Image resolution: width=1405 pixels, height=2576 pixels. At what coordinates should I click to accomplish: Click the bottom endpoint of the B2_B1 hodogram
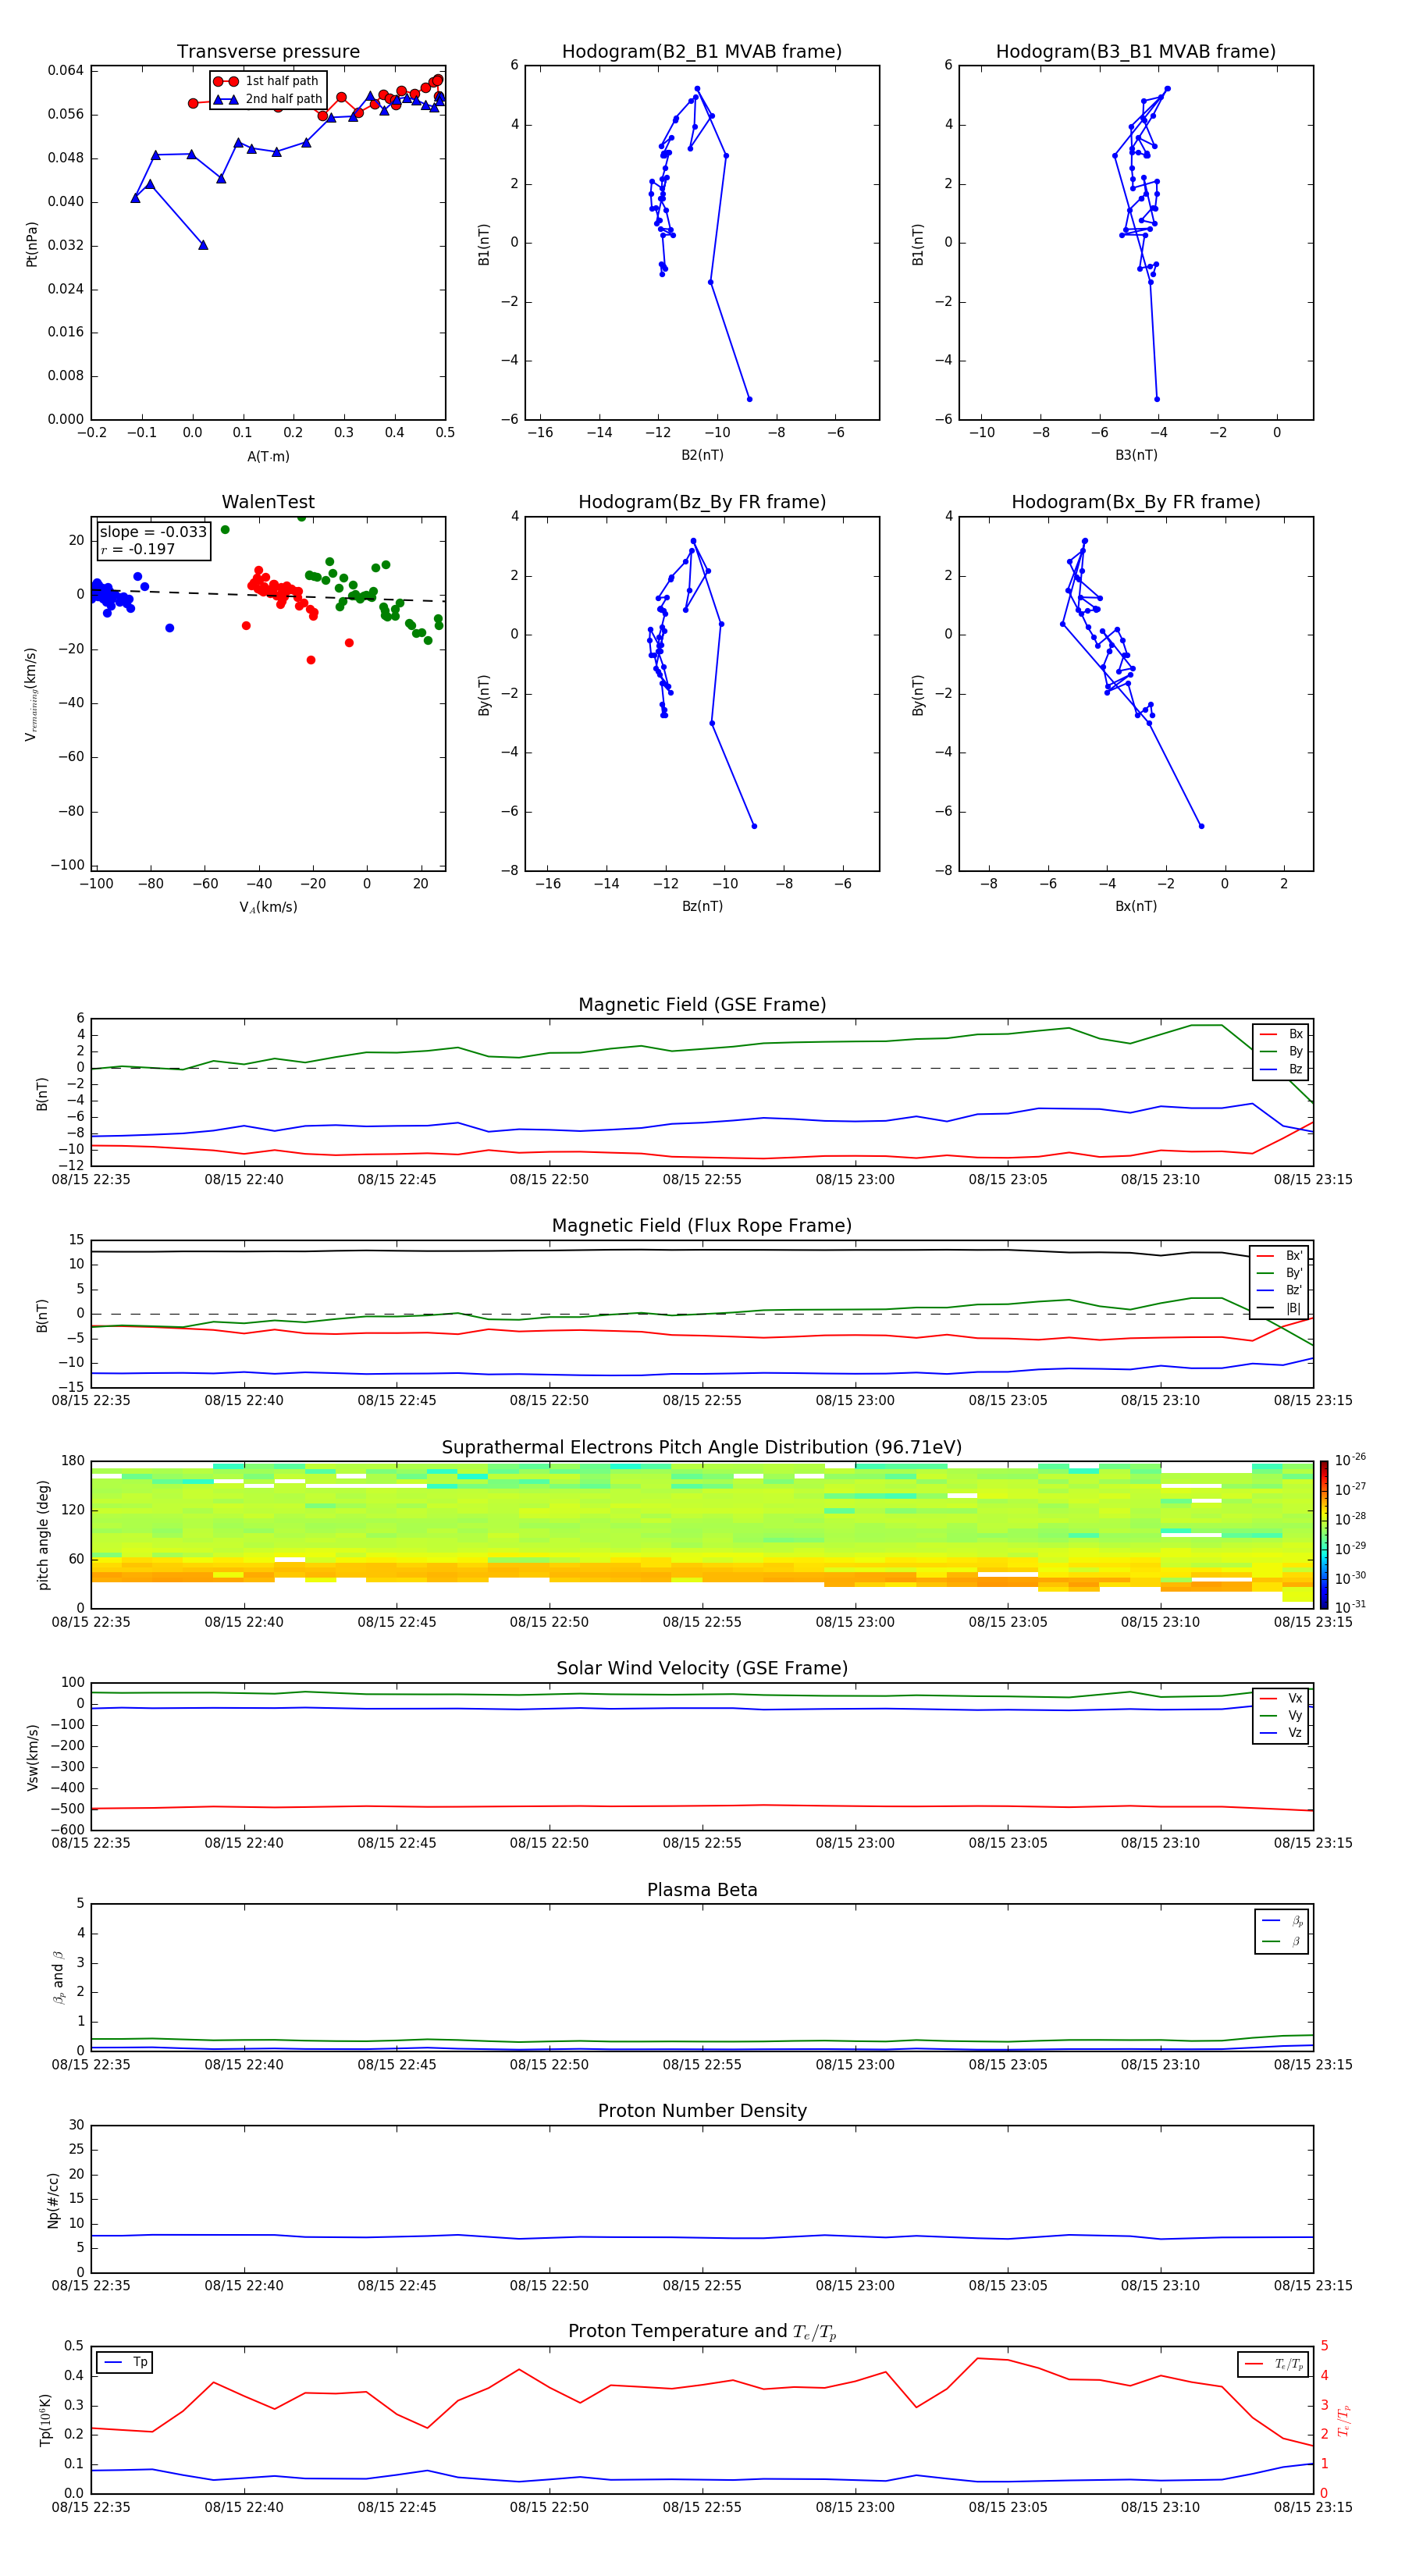coord(749,399)
